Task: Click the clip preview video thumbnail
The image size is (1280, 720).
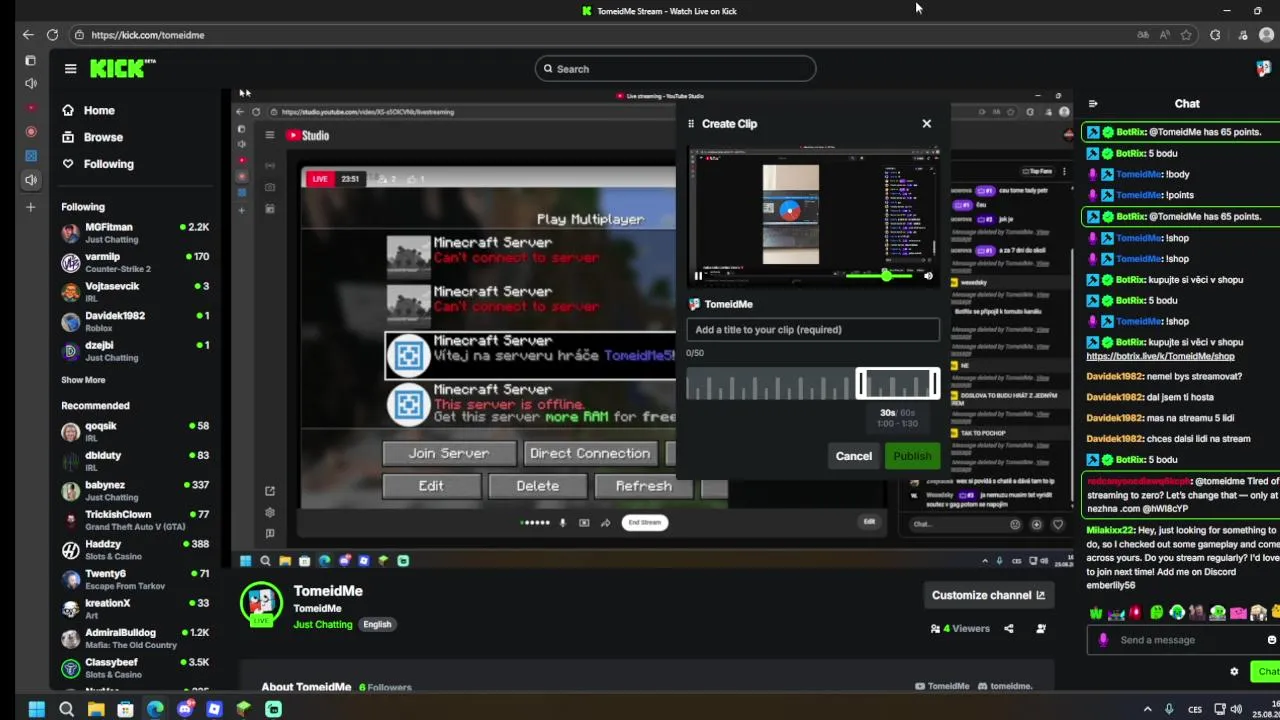Action: (813, 216)
